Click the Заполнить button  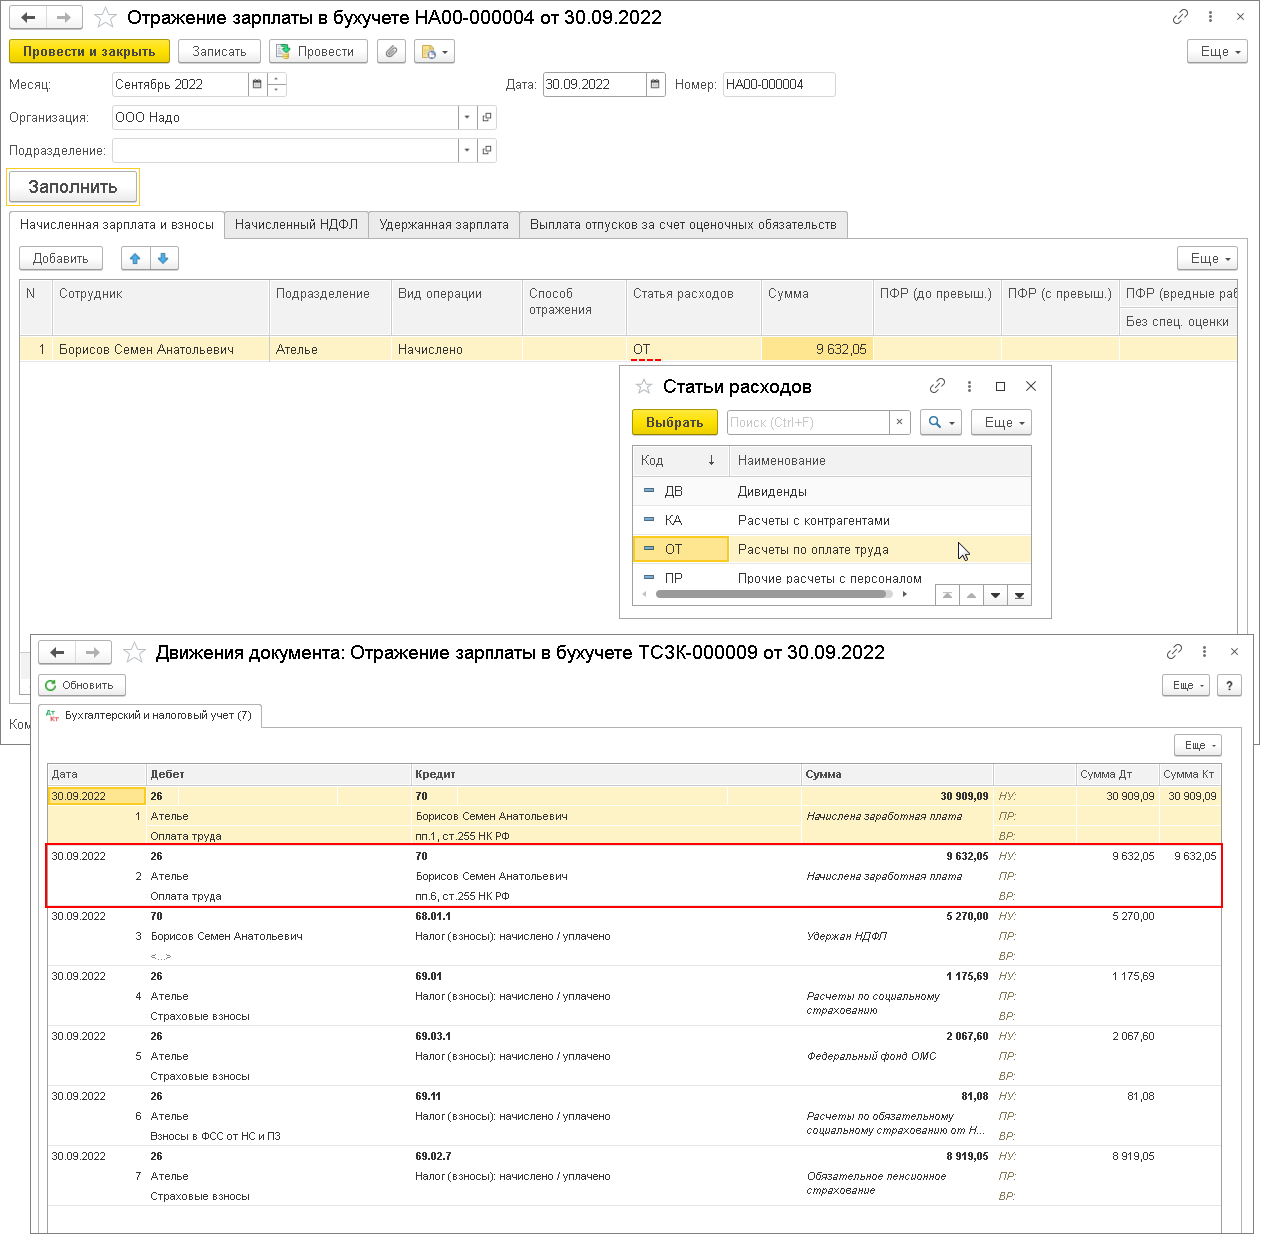[72, 187]
